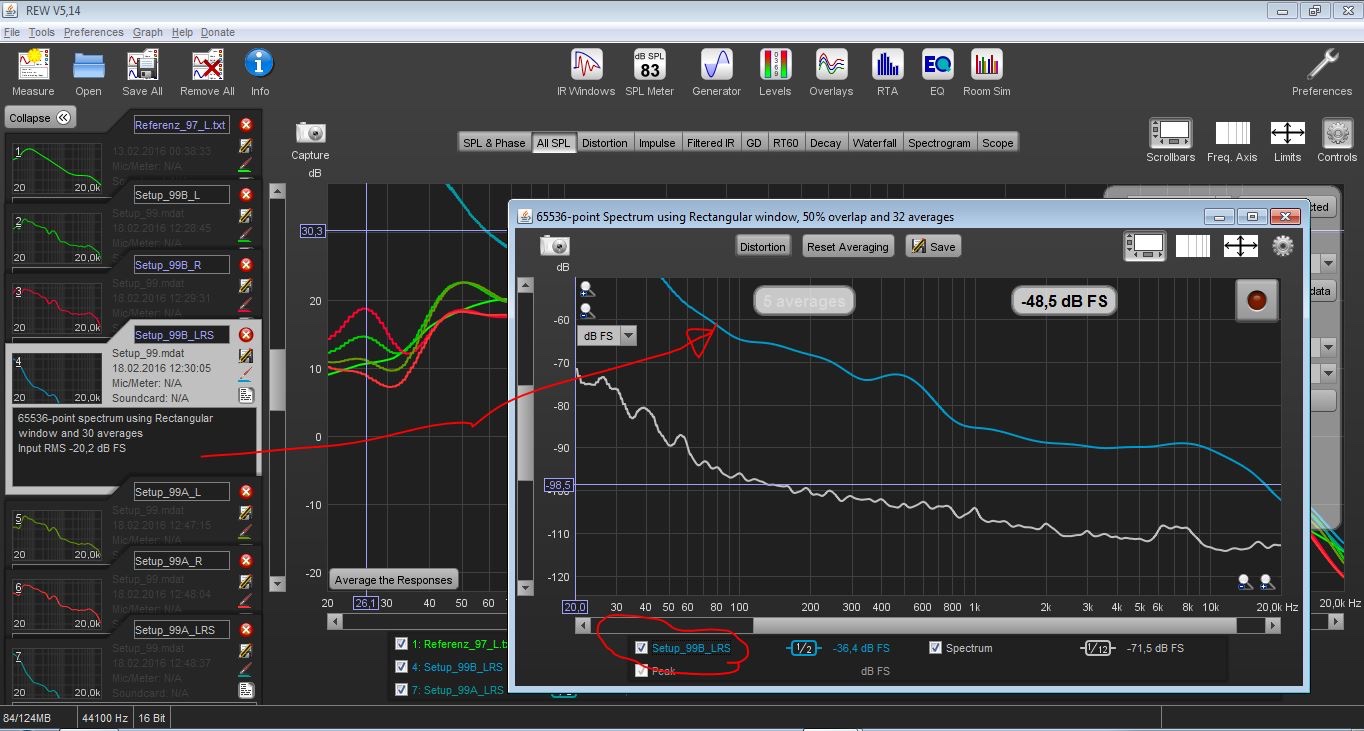1364x731 pixels.
Task: Open the Graph menu
Action: (x=148, y=32)
